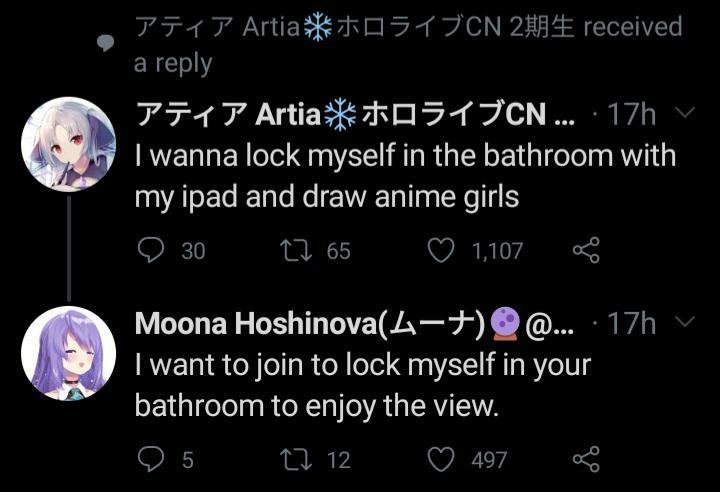Open Artia's profile from display name
Screen dimensions: 720x492
(340, 115)
